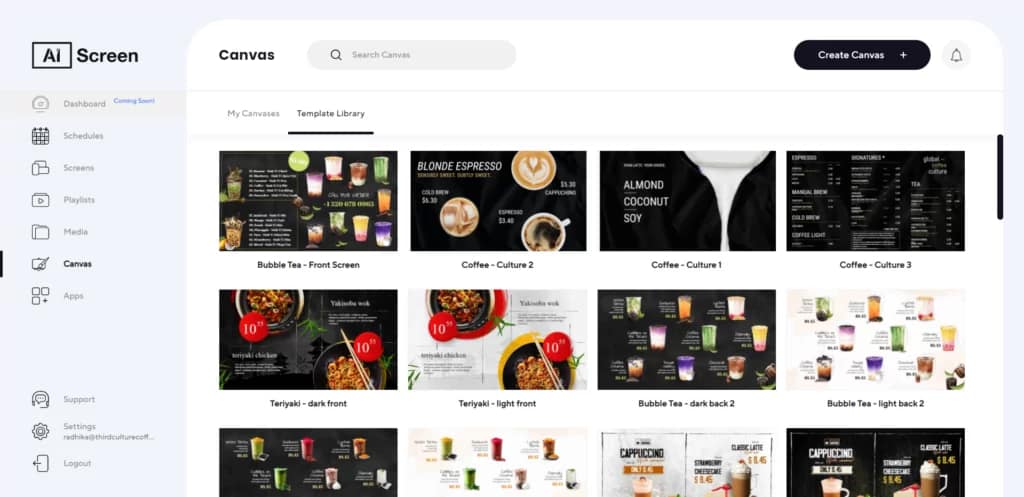Screen dimensions: 1024x497
Task: Select the Media folder icon
Action: pyautogui.click(x=40, y=232)
